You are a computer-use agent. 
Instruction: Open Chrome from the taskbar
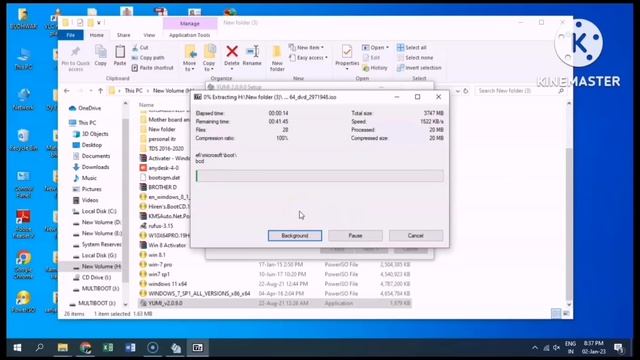[85, 347]
